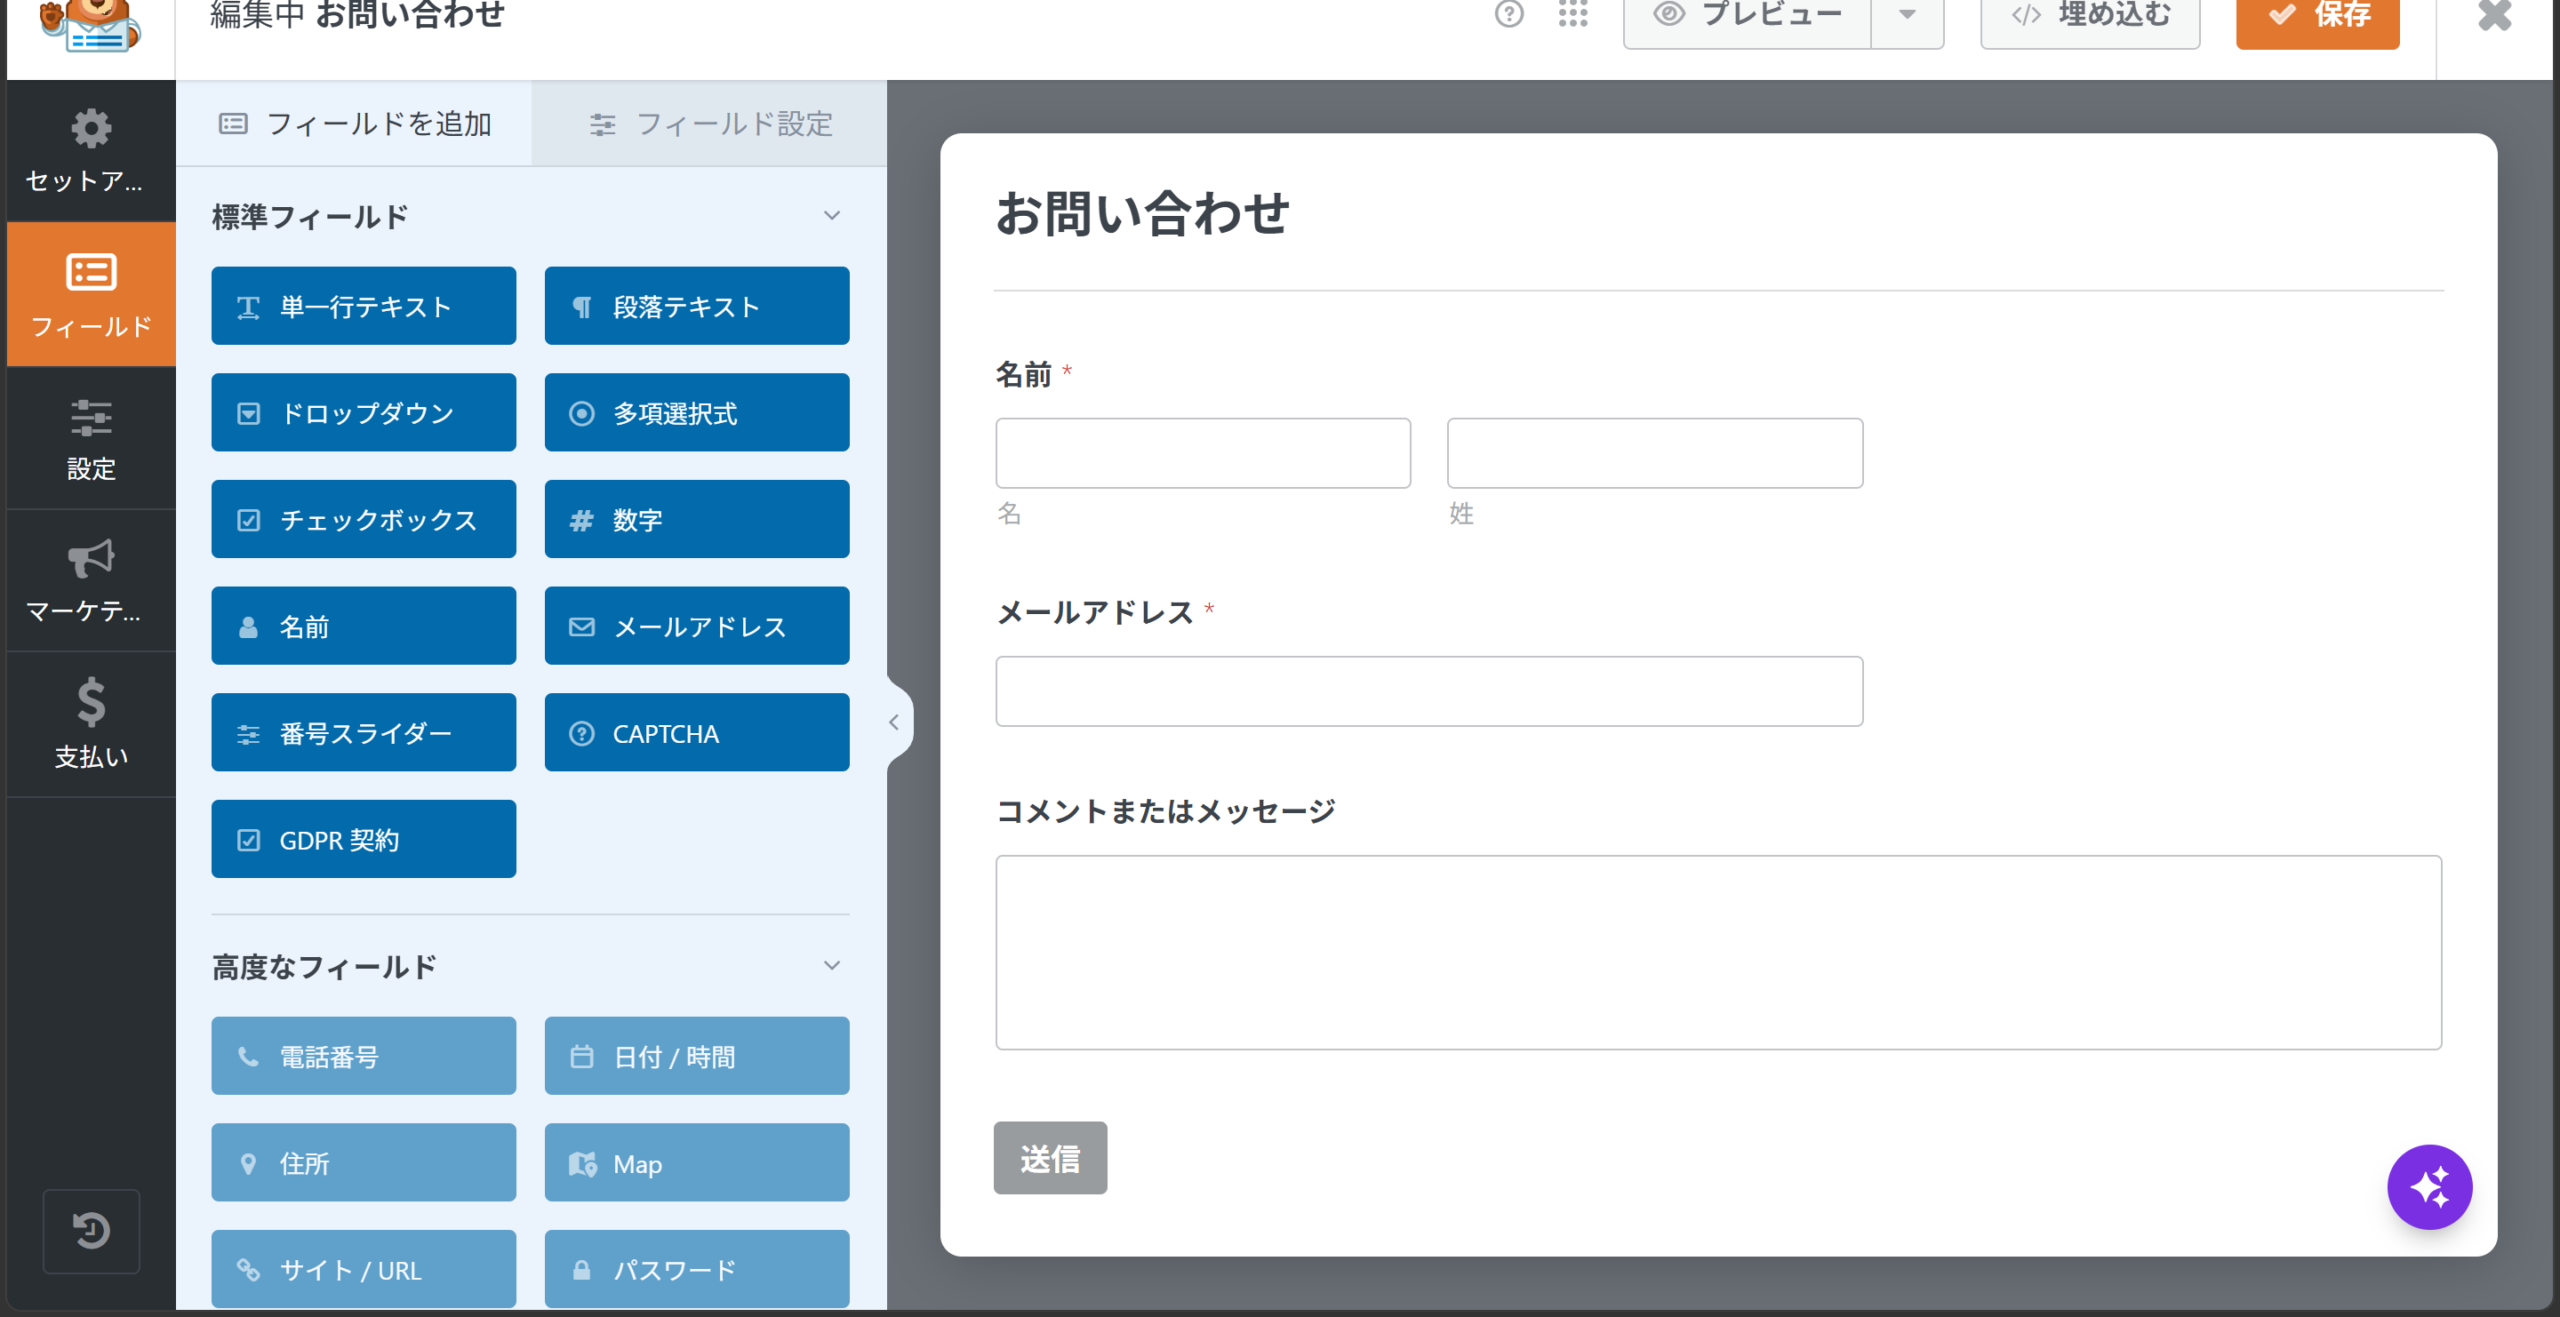Open the Payments dollar panel
Screen dimensions: 2560x1317
[x=91, y=724]
